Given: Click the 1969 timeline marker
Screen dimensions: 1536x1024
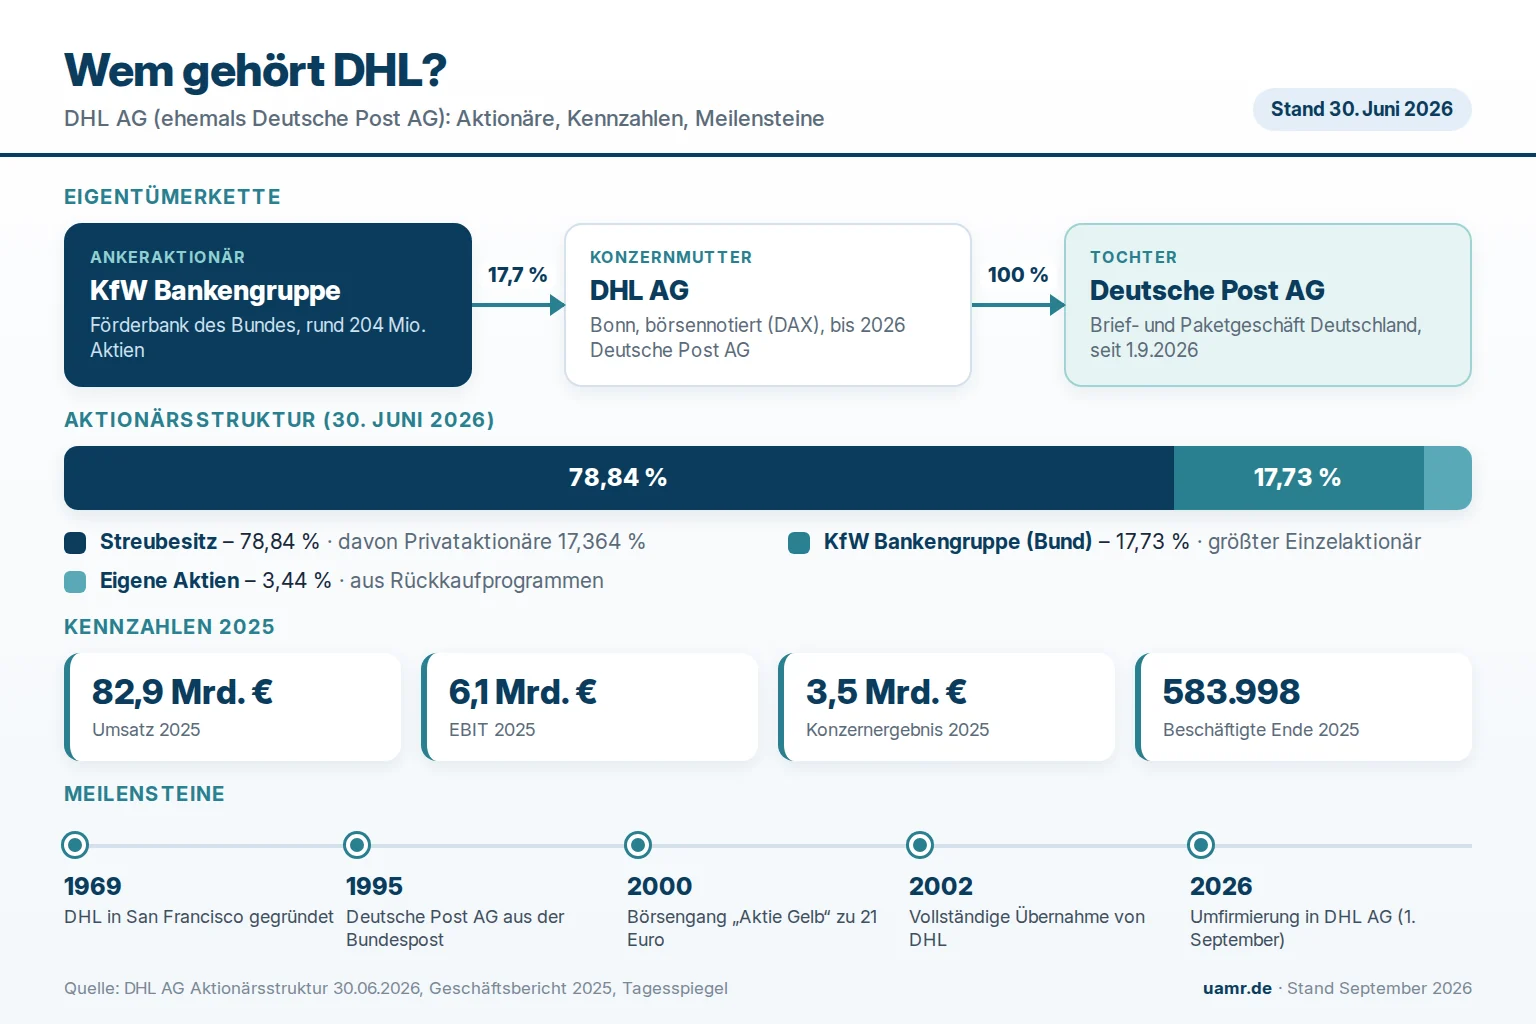Looking at the screenshot, I should click(75, 845).
